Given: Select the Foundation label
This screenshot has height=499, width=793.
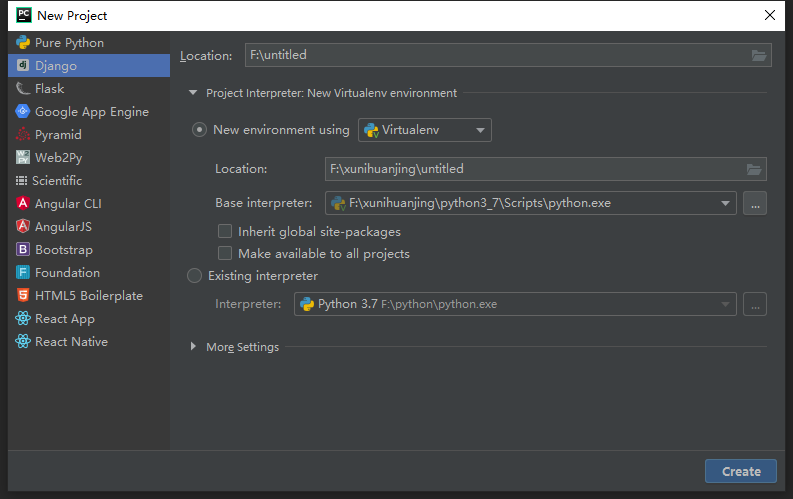Looking at the screenshot, I should click(x=67, y=273).
